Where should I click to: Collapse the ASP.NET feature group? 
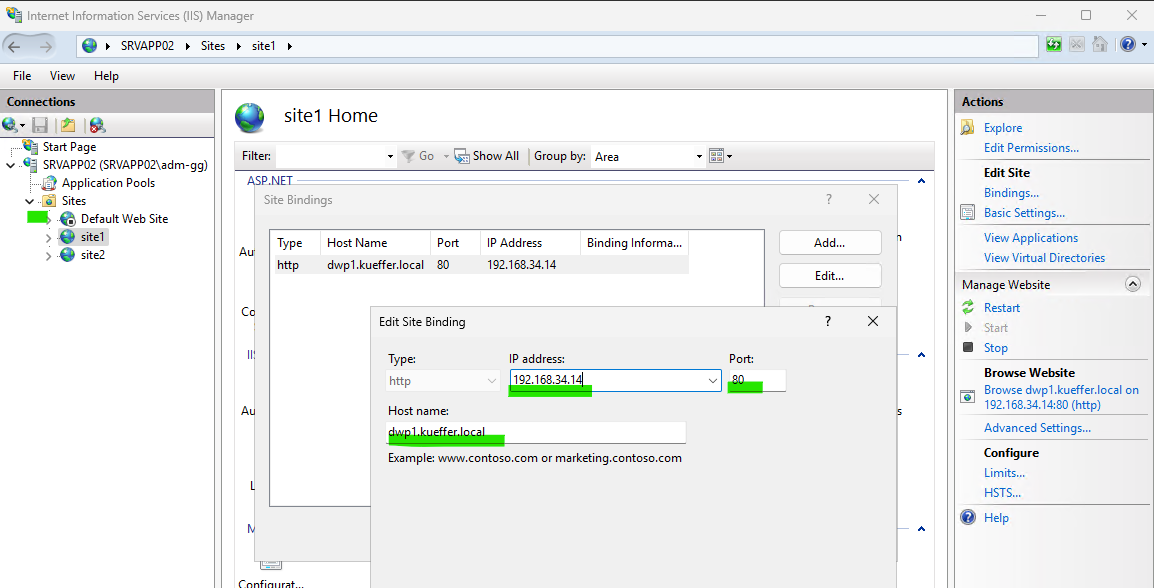pos(921,181)
